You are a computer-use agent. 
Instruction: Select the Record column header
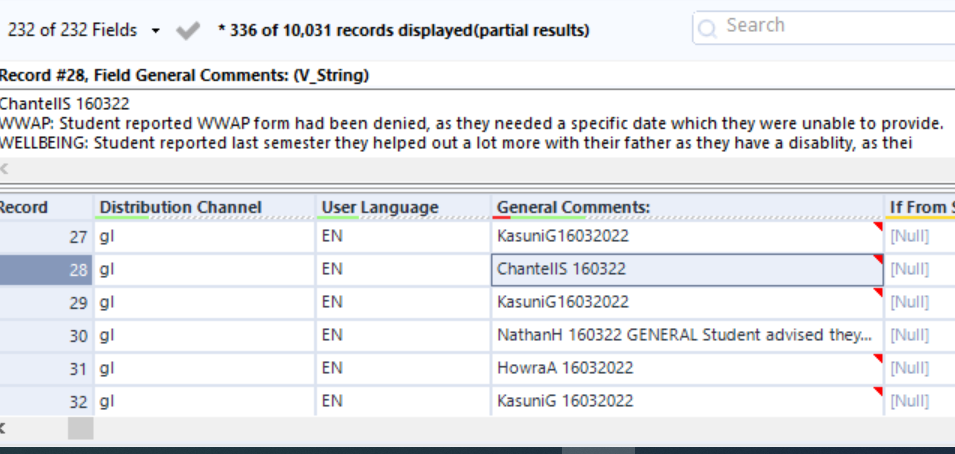(24, 207)
